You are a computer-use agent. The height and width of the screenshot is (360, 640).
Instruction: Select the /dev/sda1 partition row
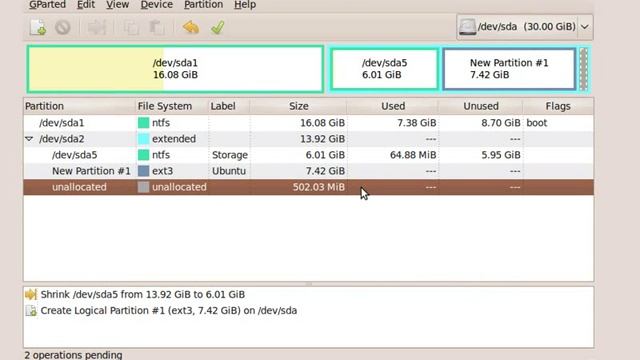click(x=309, y=123)
